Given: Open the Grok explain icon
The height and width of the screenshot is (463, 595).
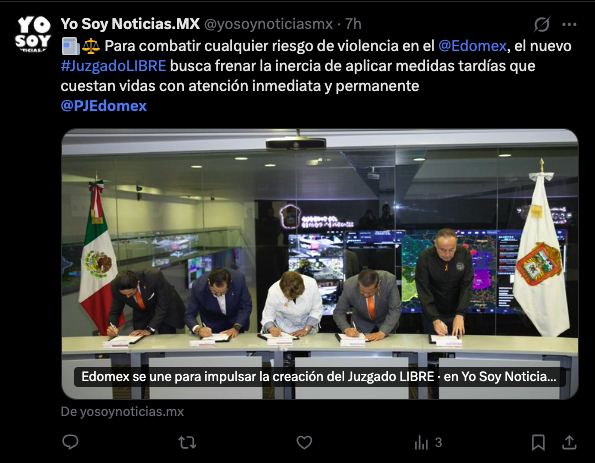Looking at the screenshot, I should [x=542, y=25].
